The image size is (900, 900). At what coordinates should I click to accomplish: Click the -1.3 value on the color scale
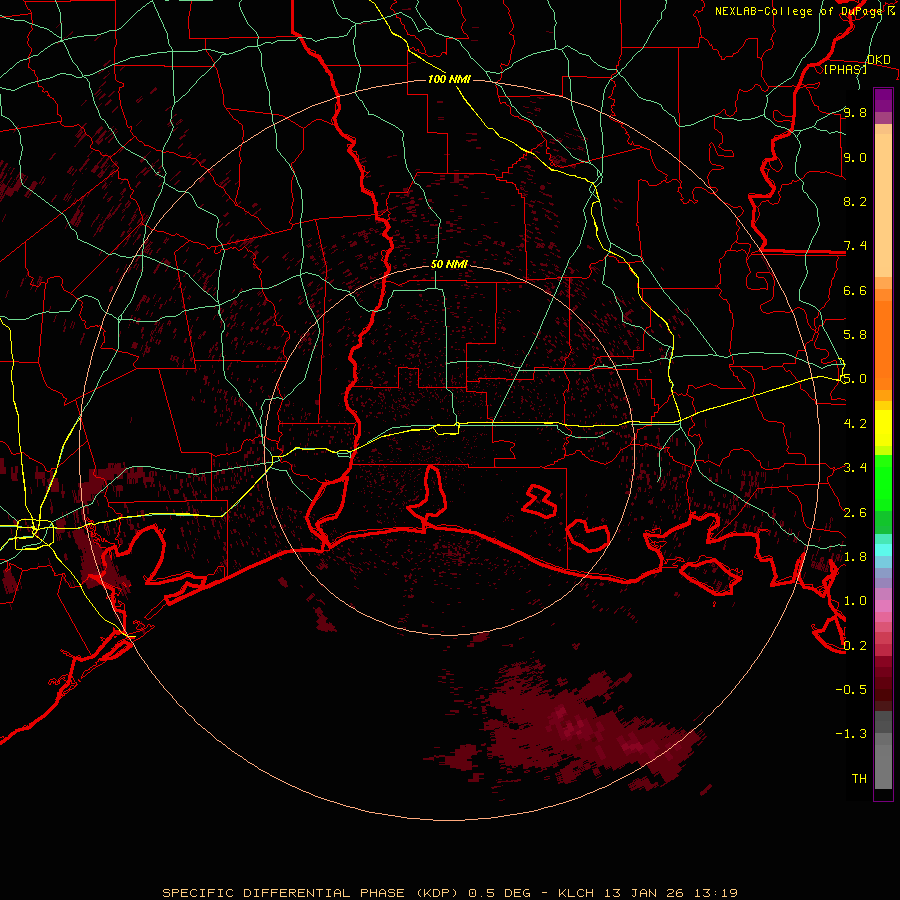point(851,734)
